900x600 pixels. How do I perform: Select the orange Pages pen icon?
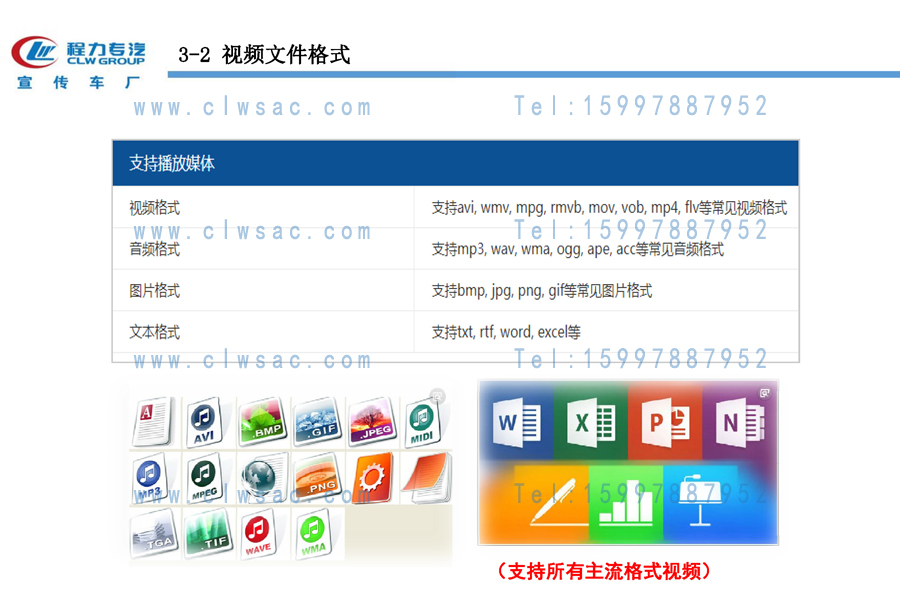552,504
